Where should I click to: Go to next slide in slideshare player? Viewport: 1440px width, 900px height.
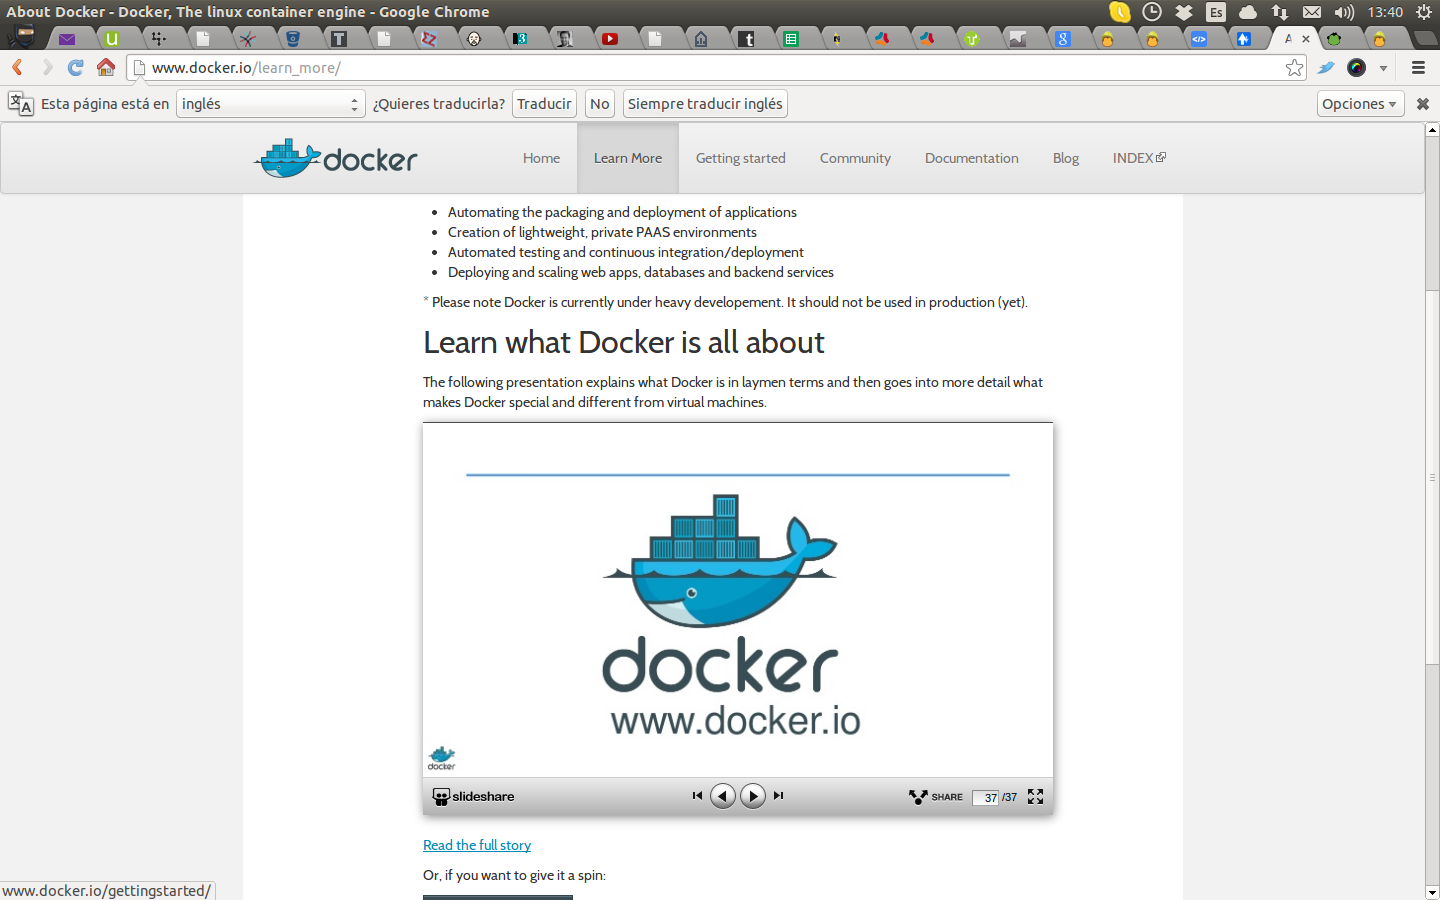click(753, 796)
